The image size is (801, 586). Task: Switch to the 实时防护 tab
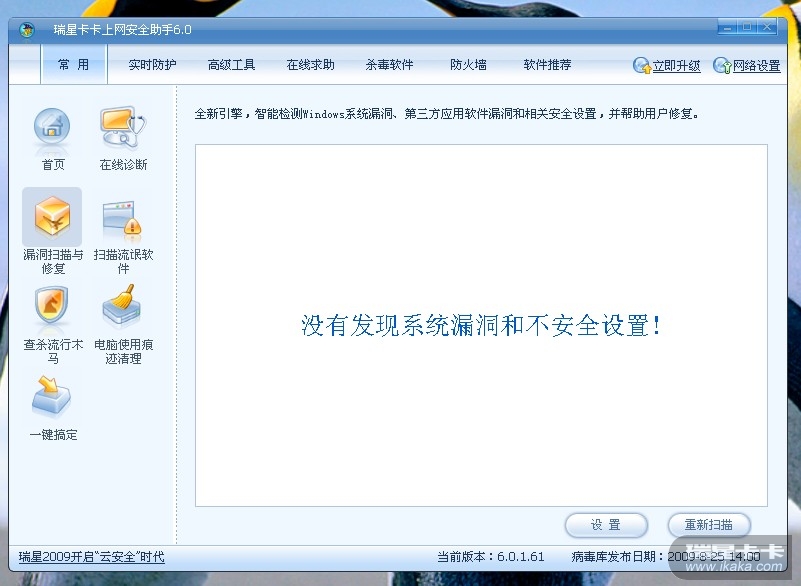(x=152, y=65)
